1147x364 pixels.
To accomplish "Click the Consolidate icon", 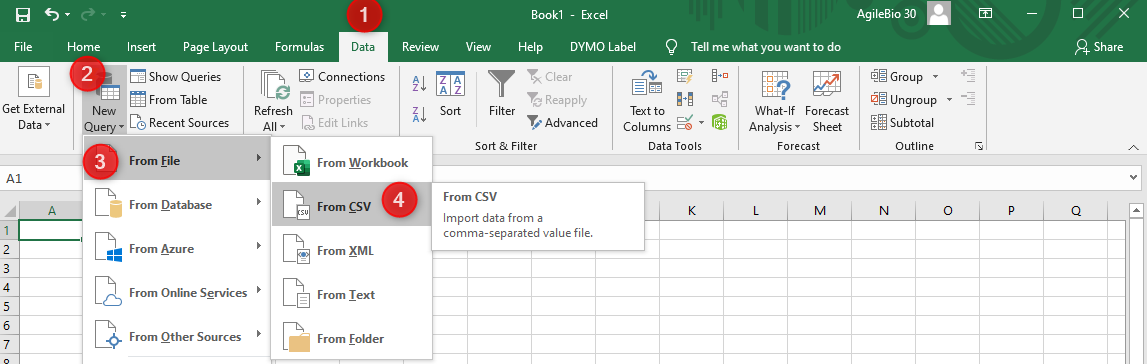I will click(720, 75).
